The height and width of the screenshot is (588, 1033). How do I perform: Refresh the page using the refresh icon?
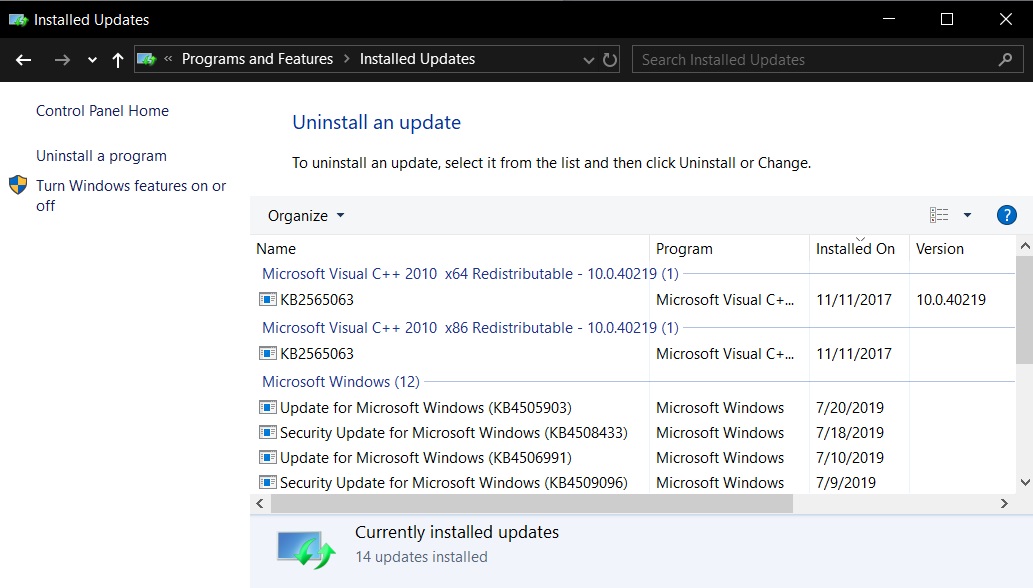tap(611, 59)
